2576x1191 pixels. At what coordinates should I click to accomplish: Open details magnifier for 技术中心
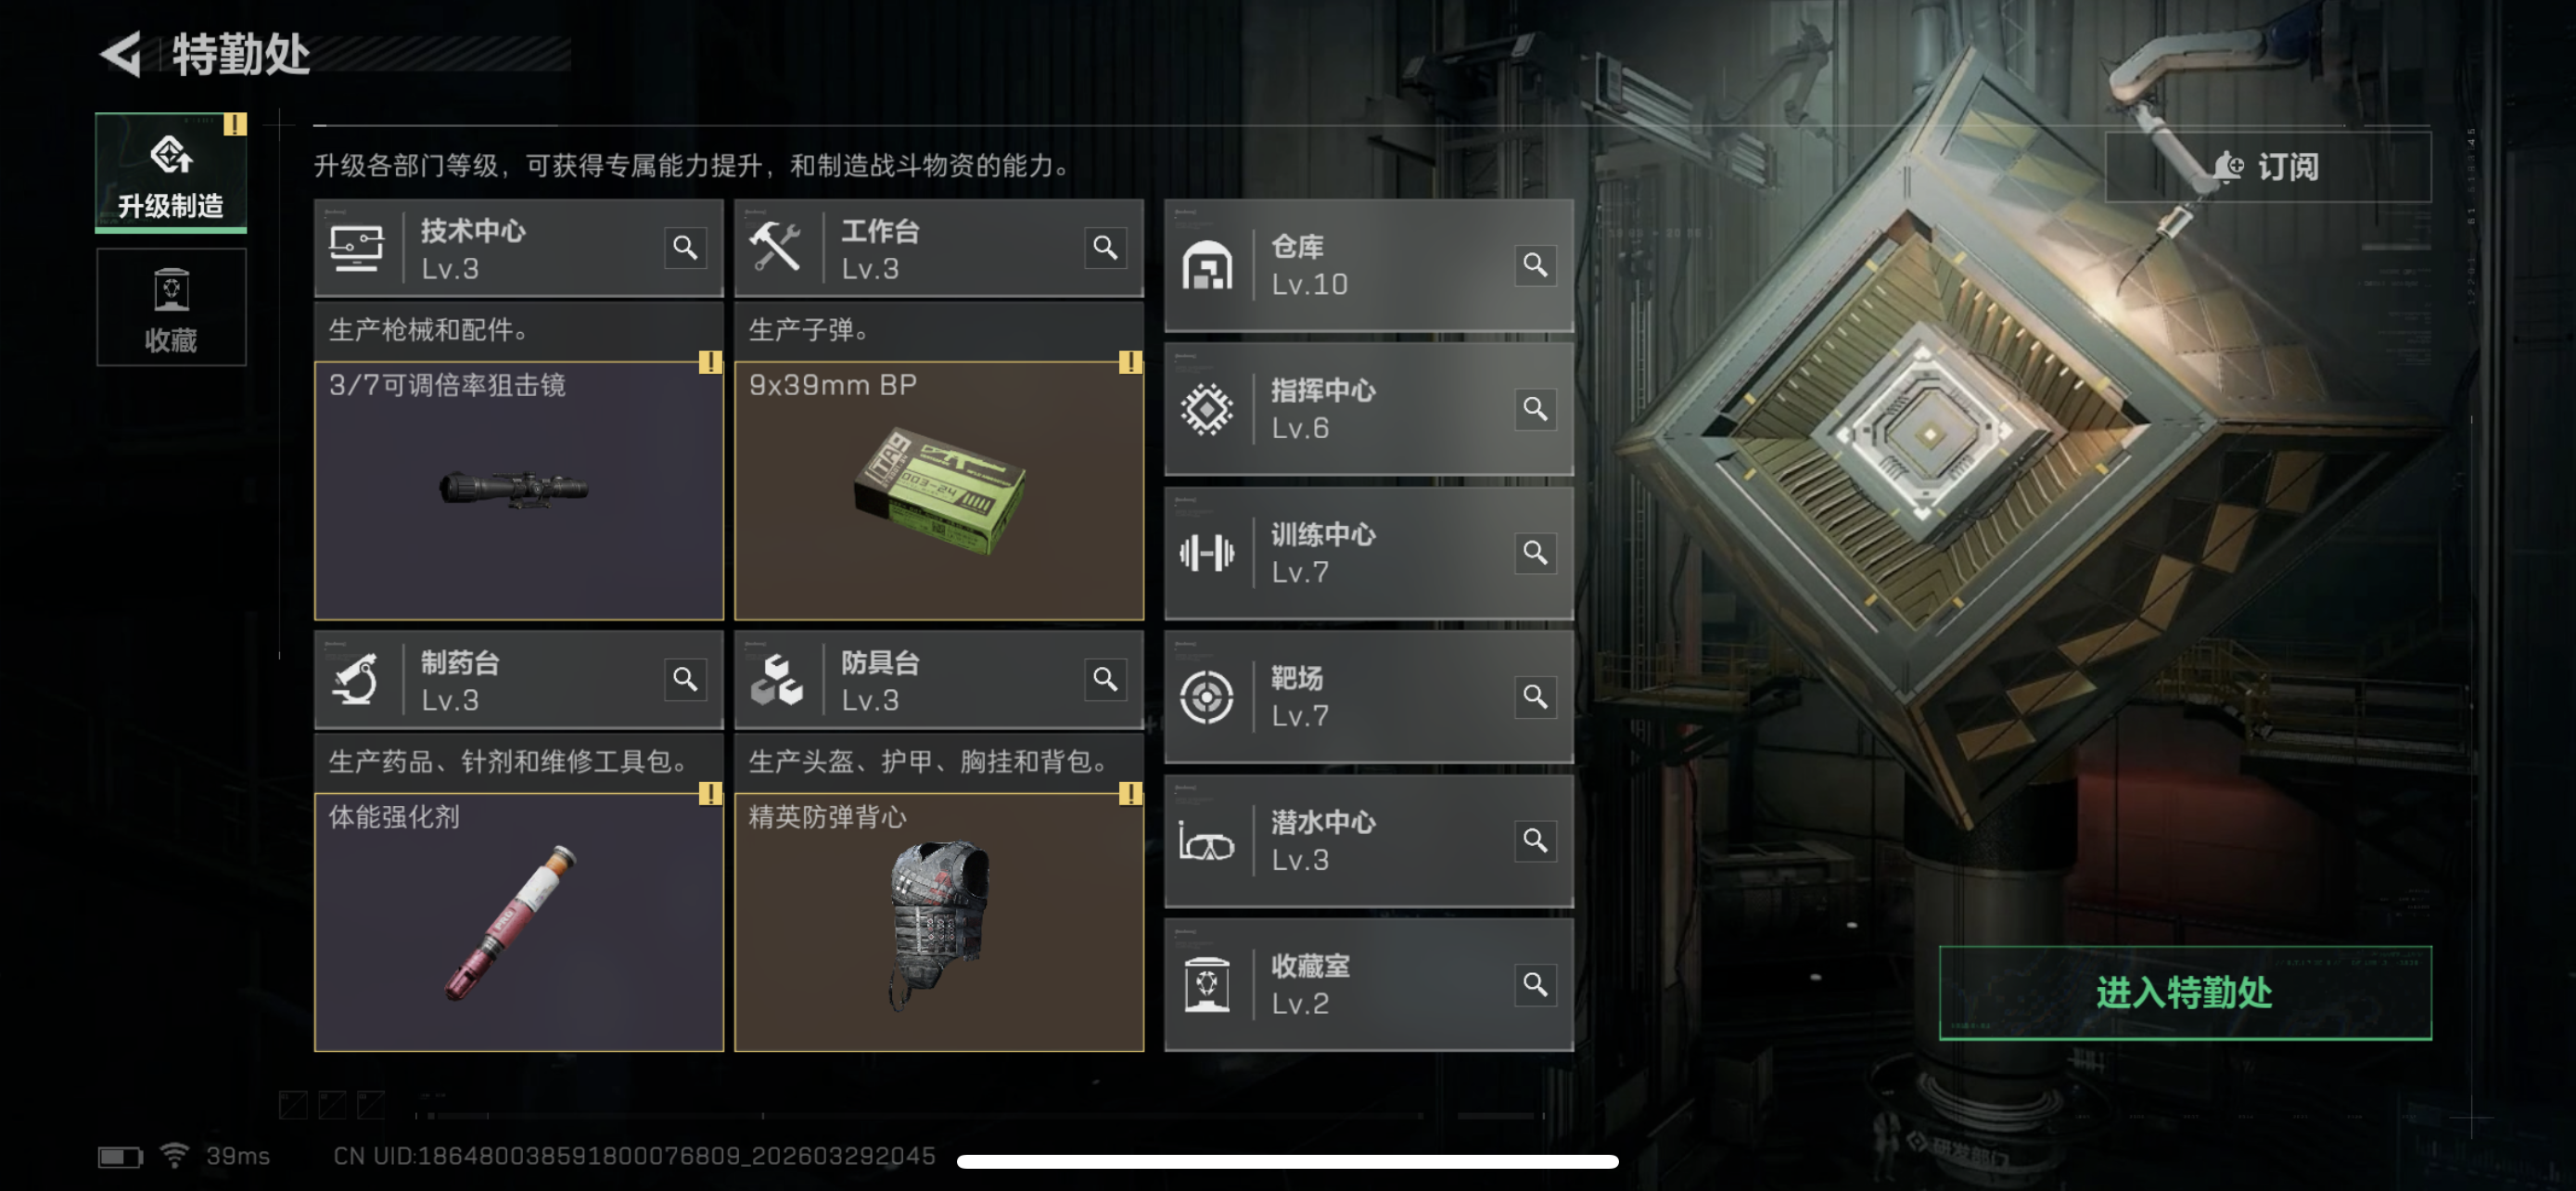click(685, 247)
